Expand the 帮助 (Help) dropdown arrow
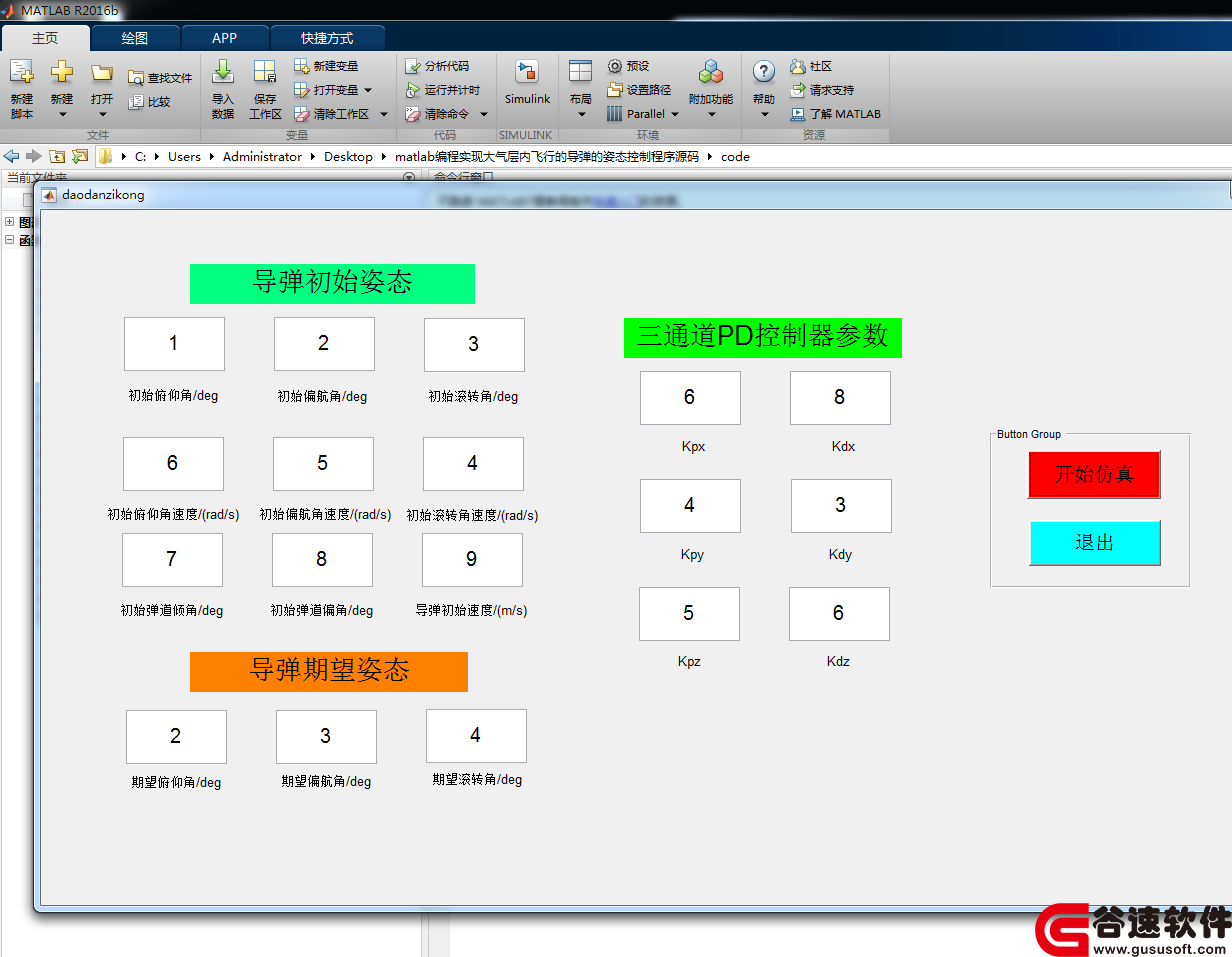This screenshot has width=1232, height=957. click(764, 115)
